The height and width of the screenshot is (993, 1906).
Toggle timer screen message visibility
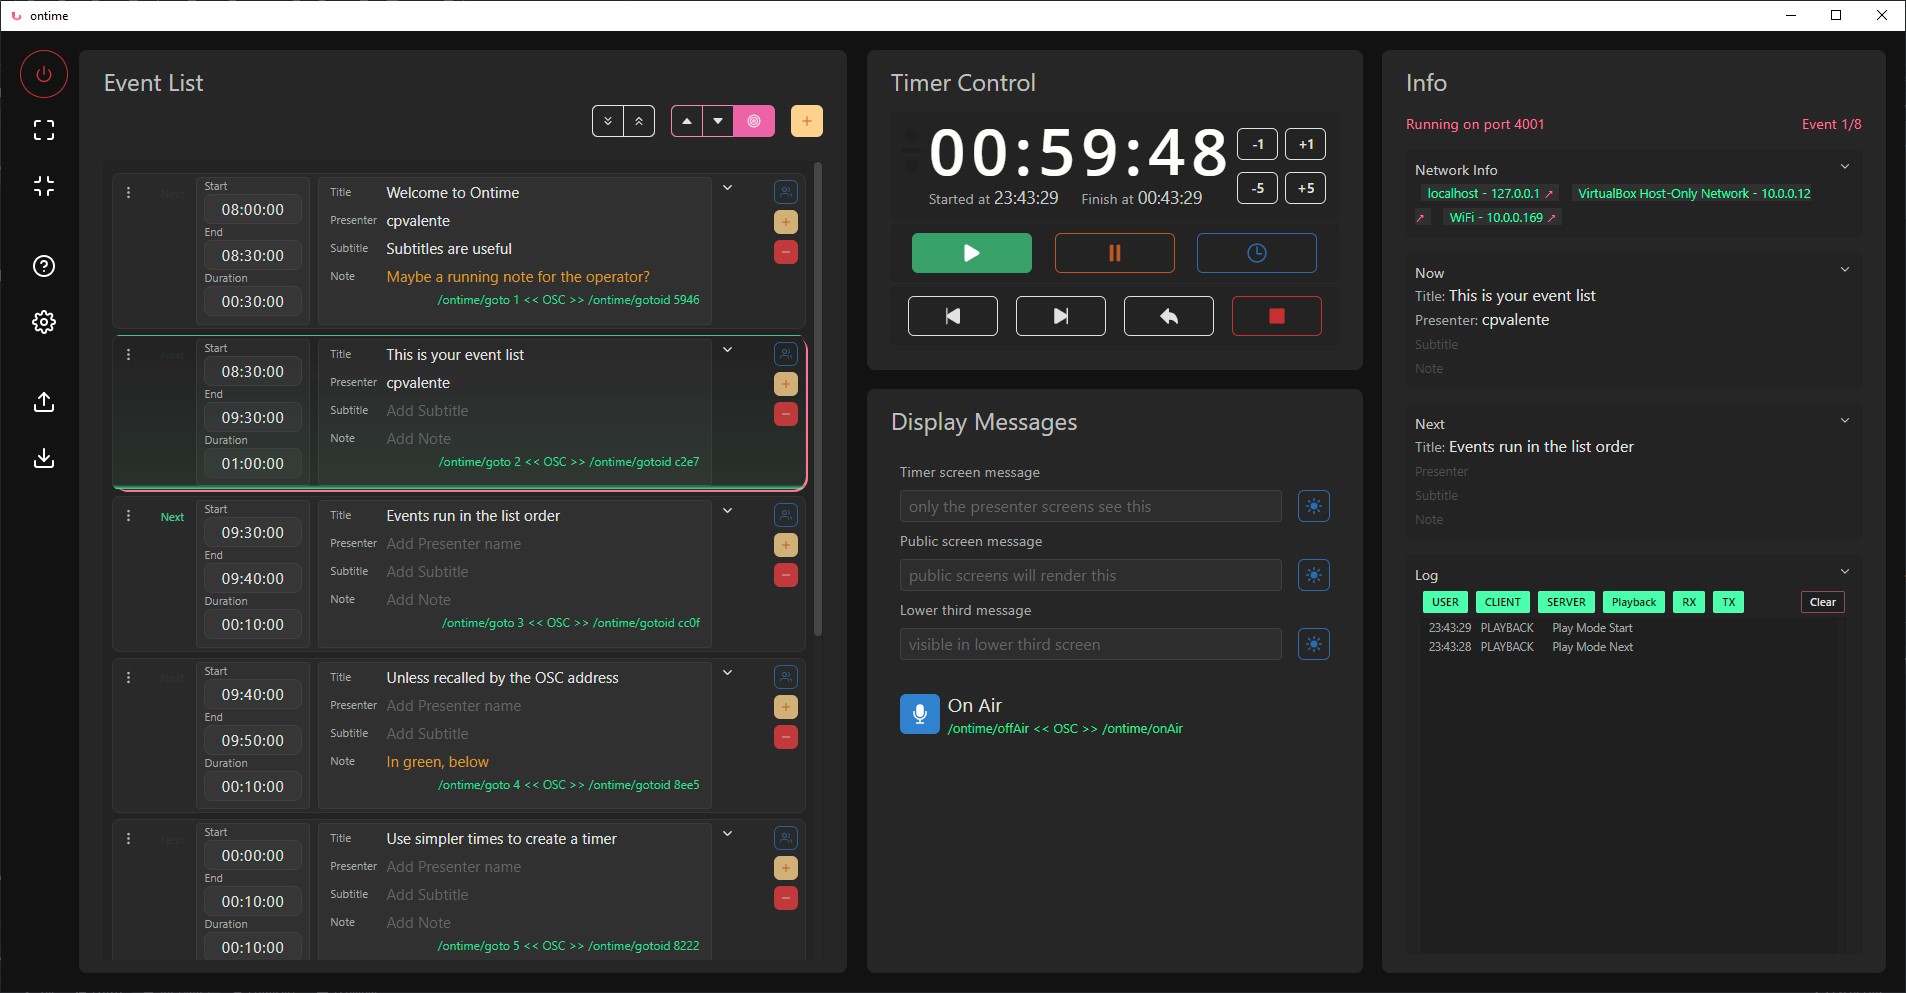(x=1314, y=506)
